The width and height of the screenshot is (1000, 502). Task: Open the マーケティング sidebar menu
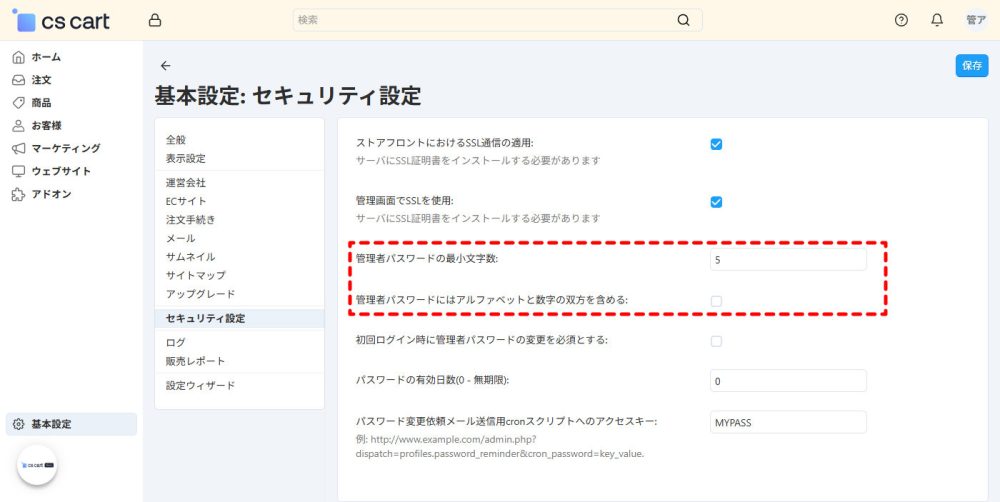coord(65,148)
